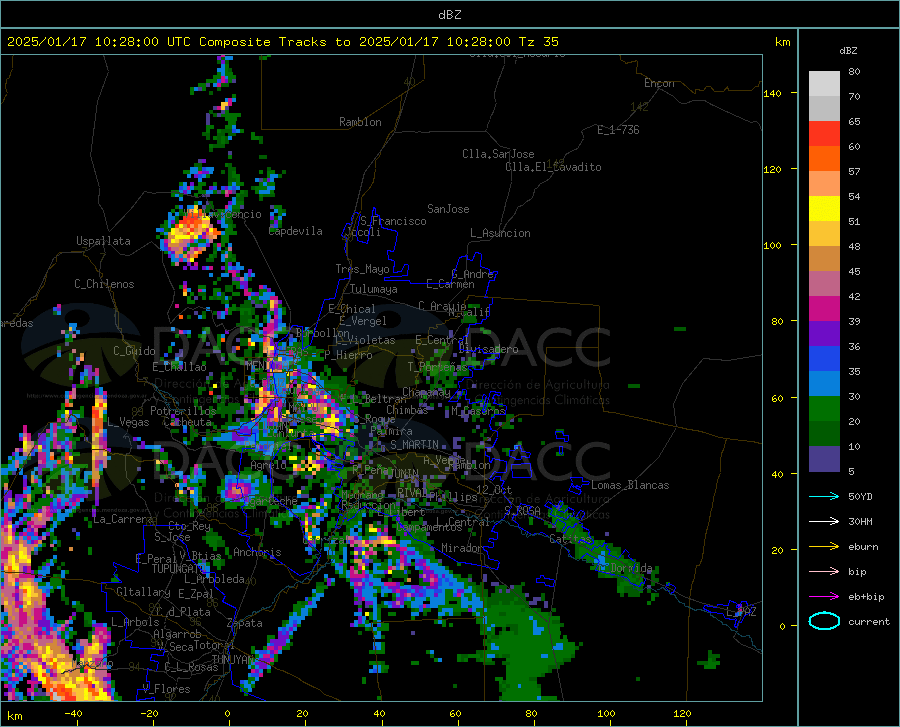Select the magenta 42 dBZ color swatch
900x727 pixels.
point(824,309)
